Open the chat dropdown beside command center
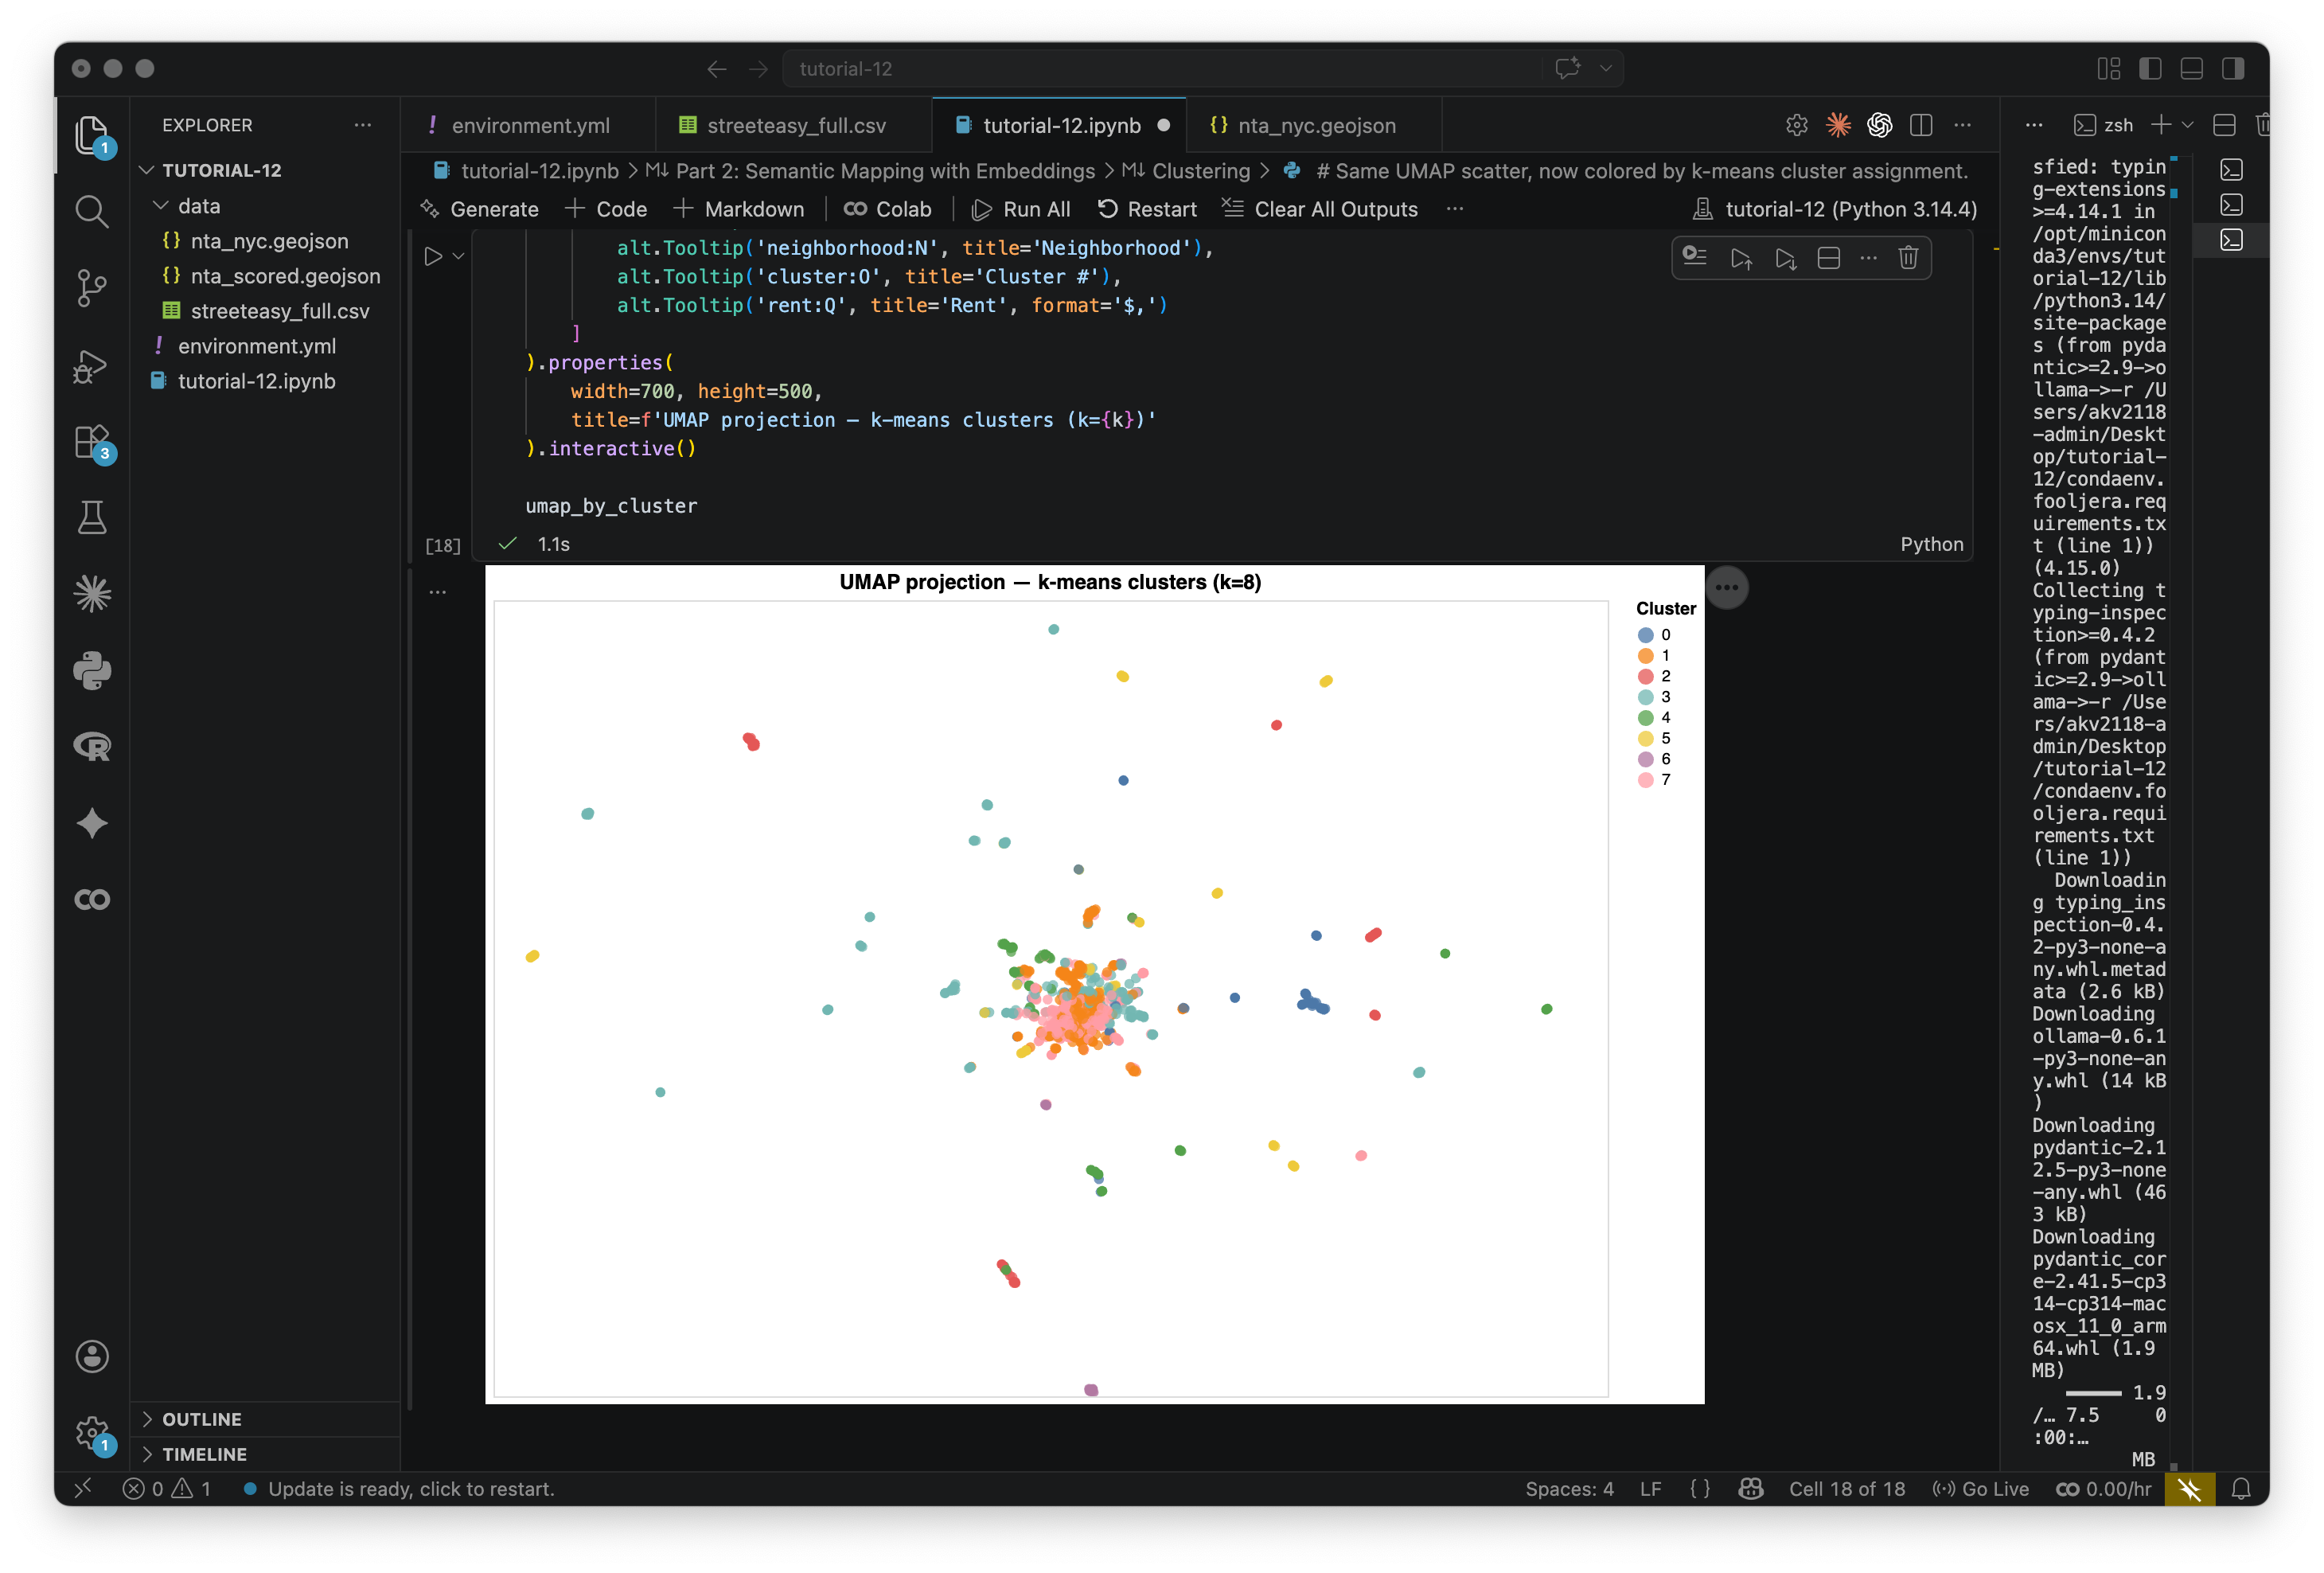2324x1573 pixels. coord(1605,69)
